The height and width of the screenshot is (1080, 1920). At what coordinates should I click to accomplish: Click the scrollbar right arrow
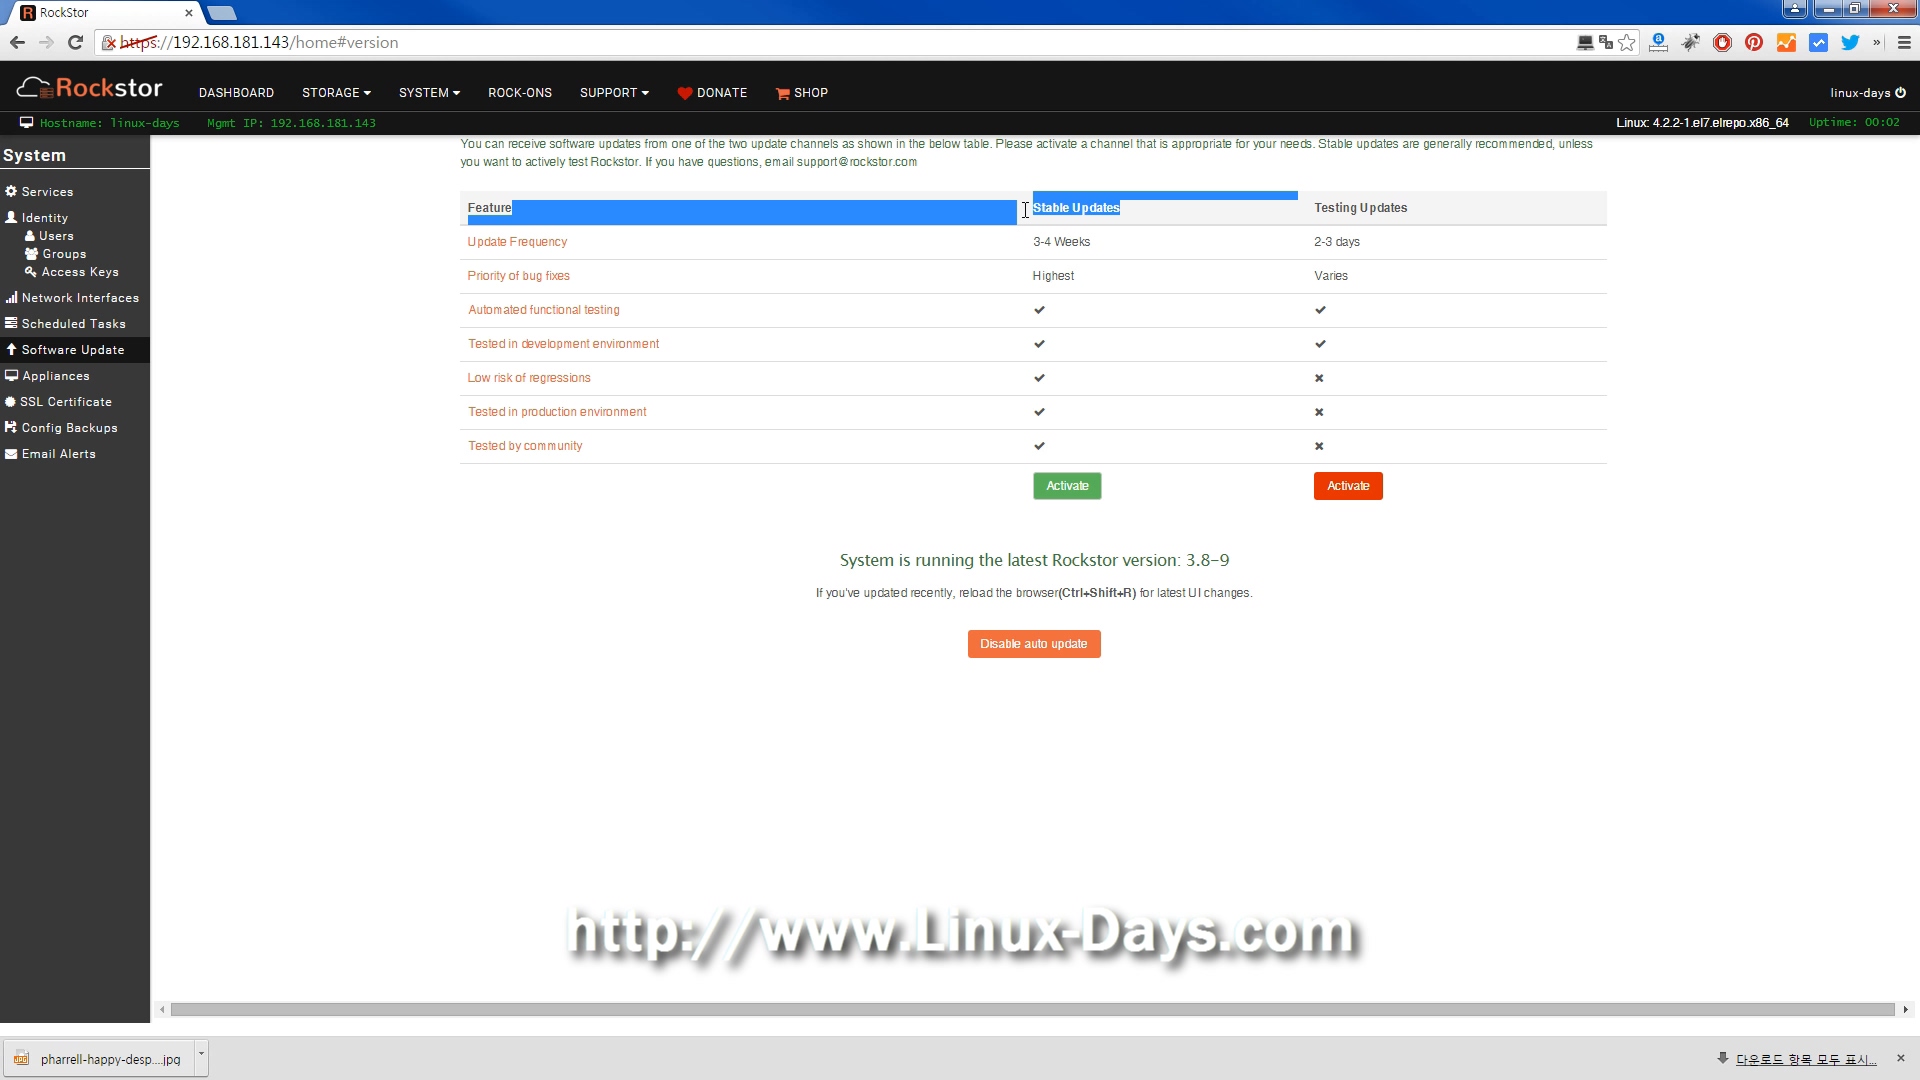1906,1010
